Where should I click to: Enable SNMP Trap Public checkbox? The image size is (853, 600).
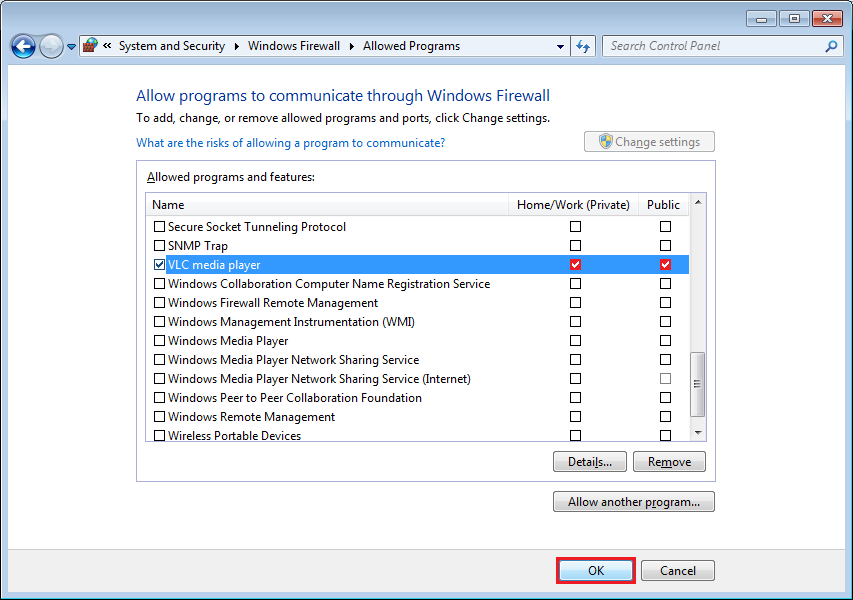coord(665,246)
